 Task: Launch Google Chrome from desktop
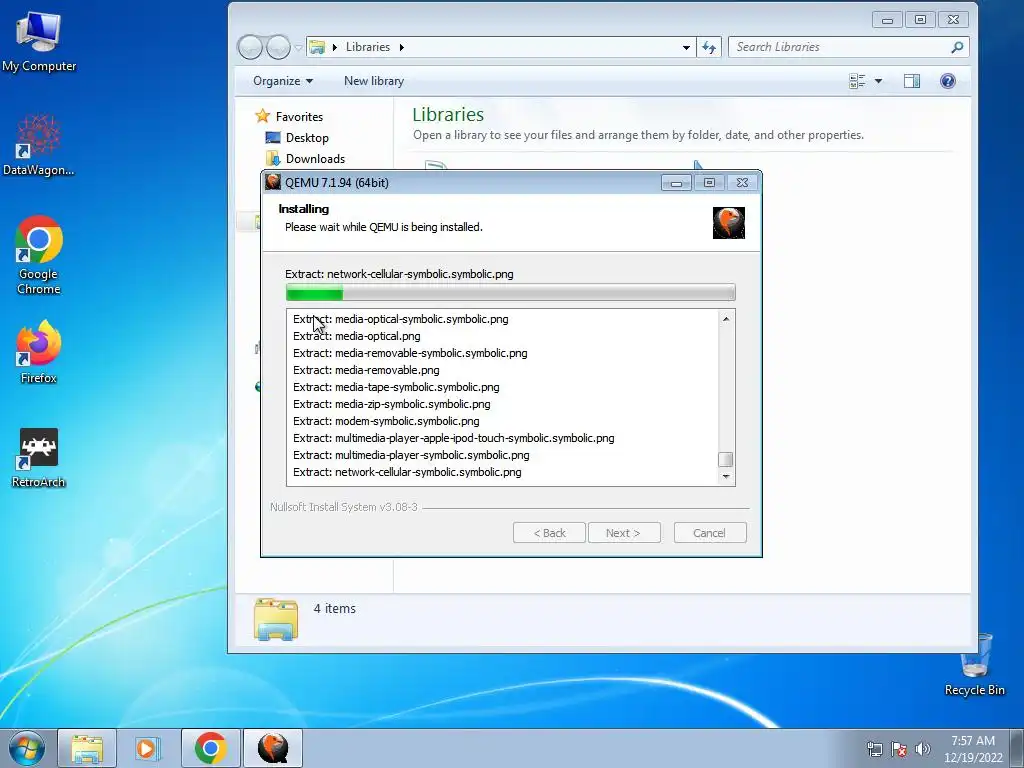pyautogui.click(x=39, y=255)
